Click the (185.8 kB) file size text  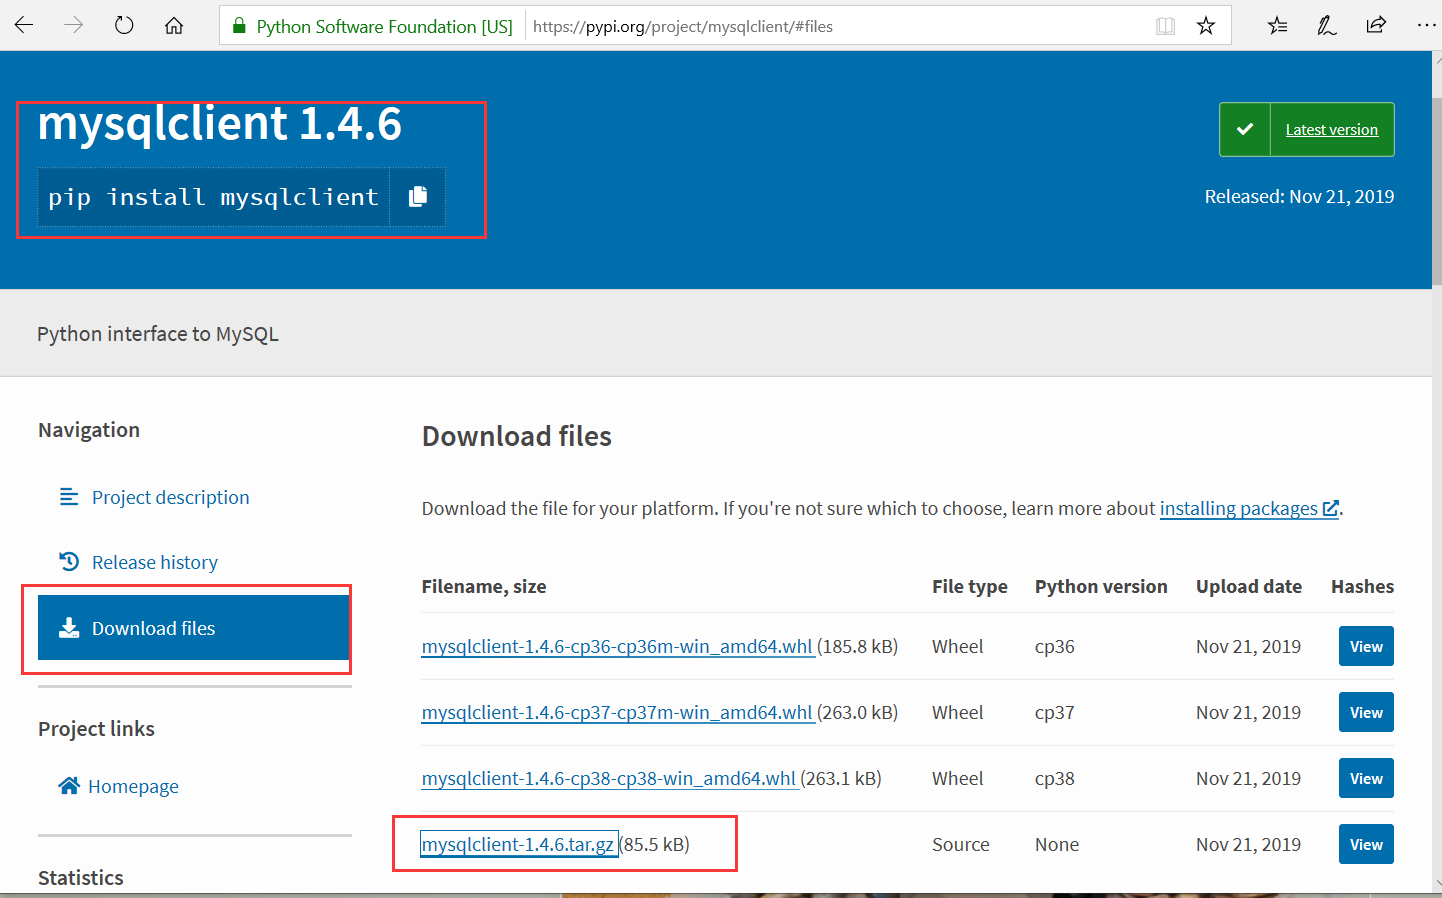pyautogui.click(x=858, y=646)
